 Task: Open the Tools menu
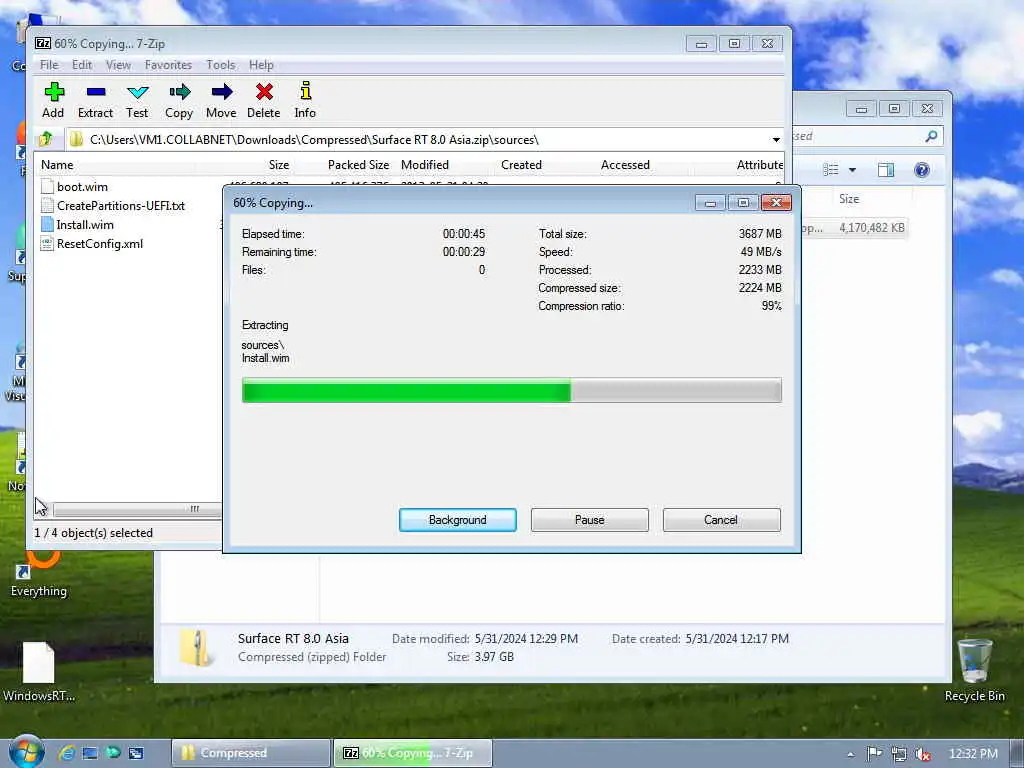pos(221,65)
